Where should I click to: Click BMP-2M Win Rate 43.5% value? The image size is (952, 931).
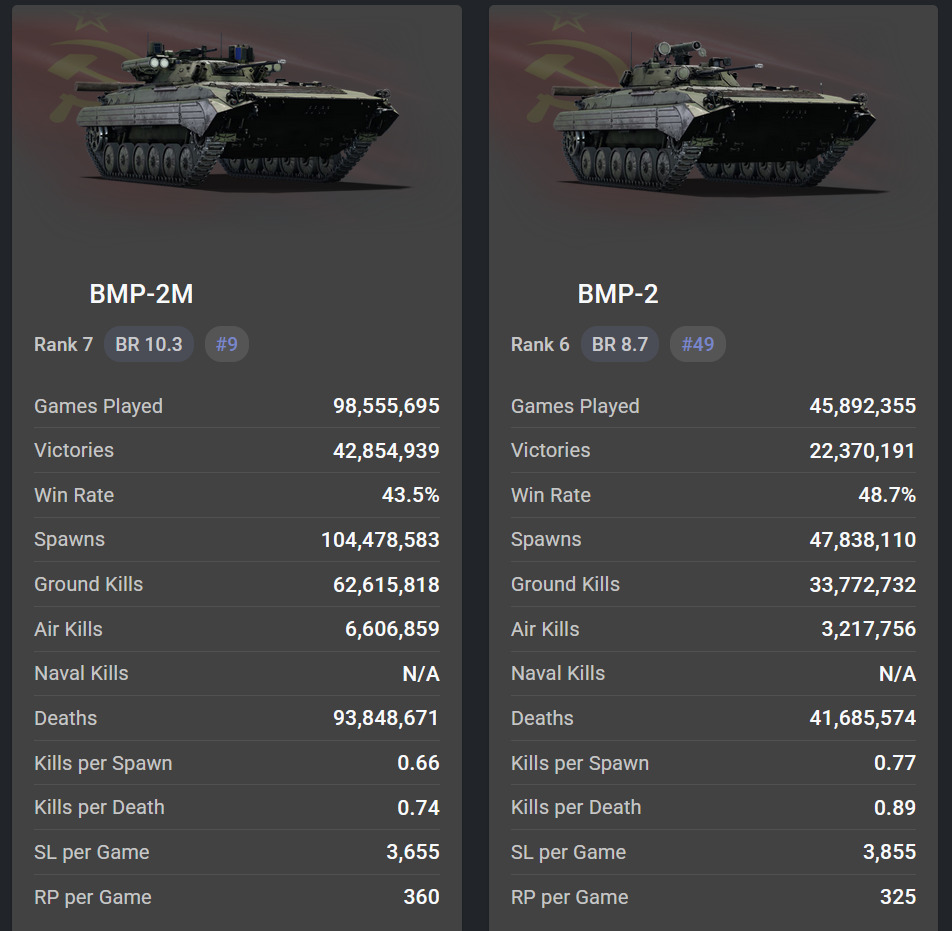(x=411, y=495)
